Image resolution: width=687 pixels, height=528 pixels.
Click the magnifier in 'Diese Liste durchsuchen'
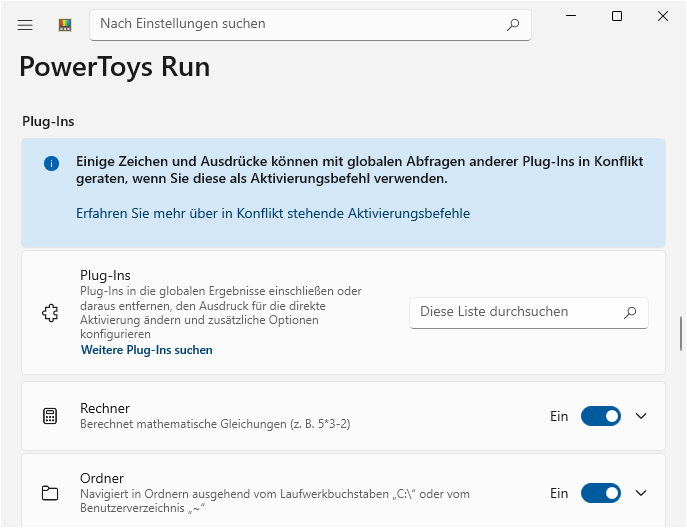[x=630, y=312]
